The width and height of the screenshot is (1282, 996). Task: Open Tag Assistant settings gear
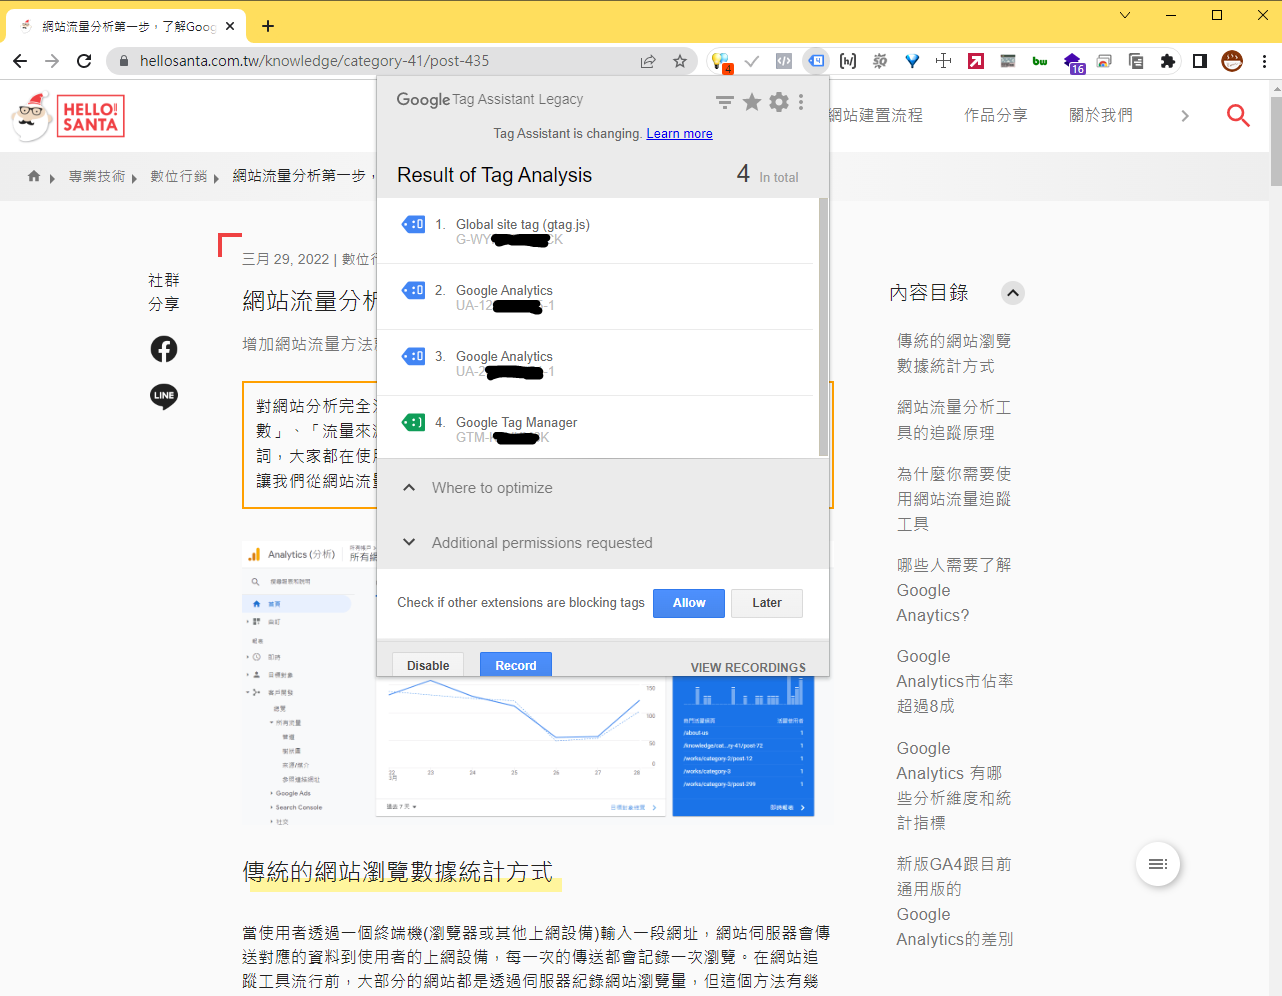coord(779,101)
